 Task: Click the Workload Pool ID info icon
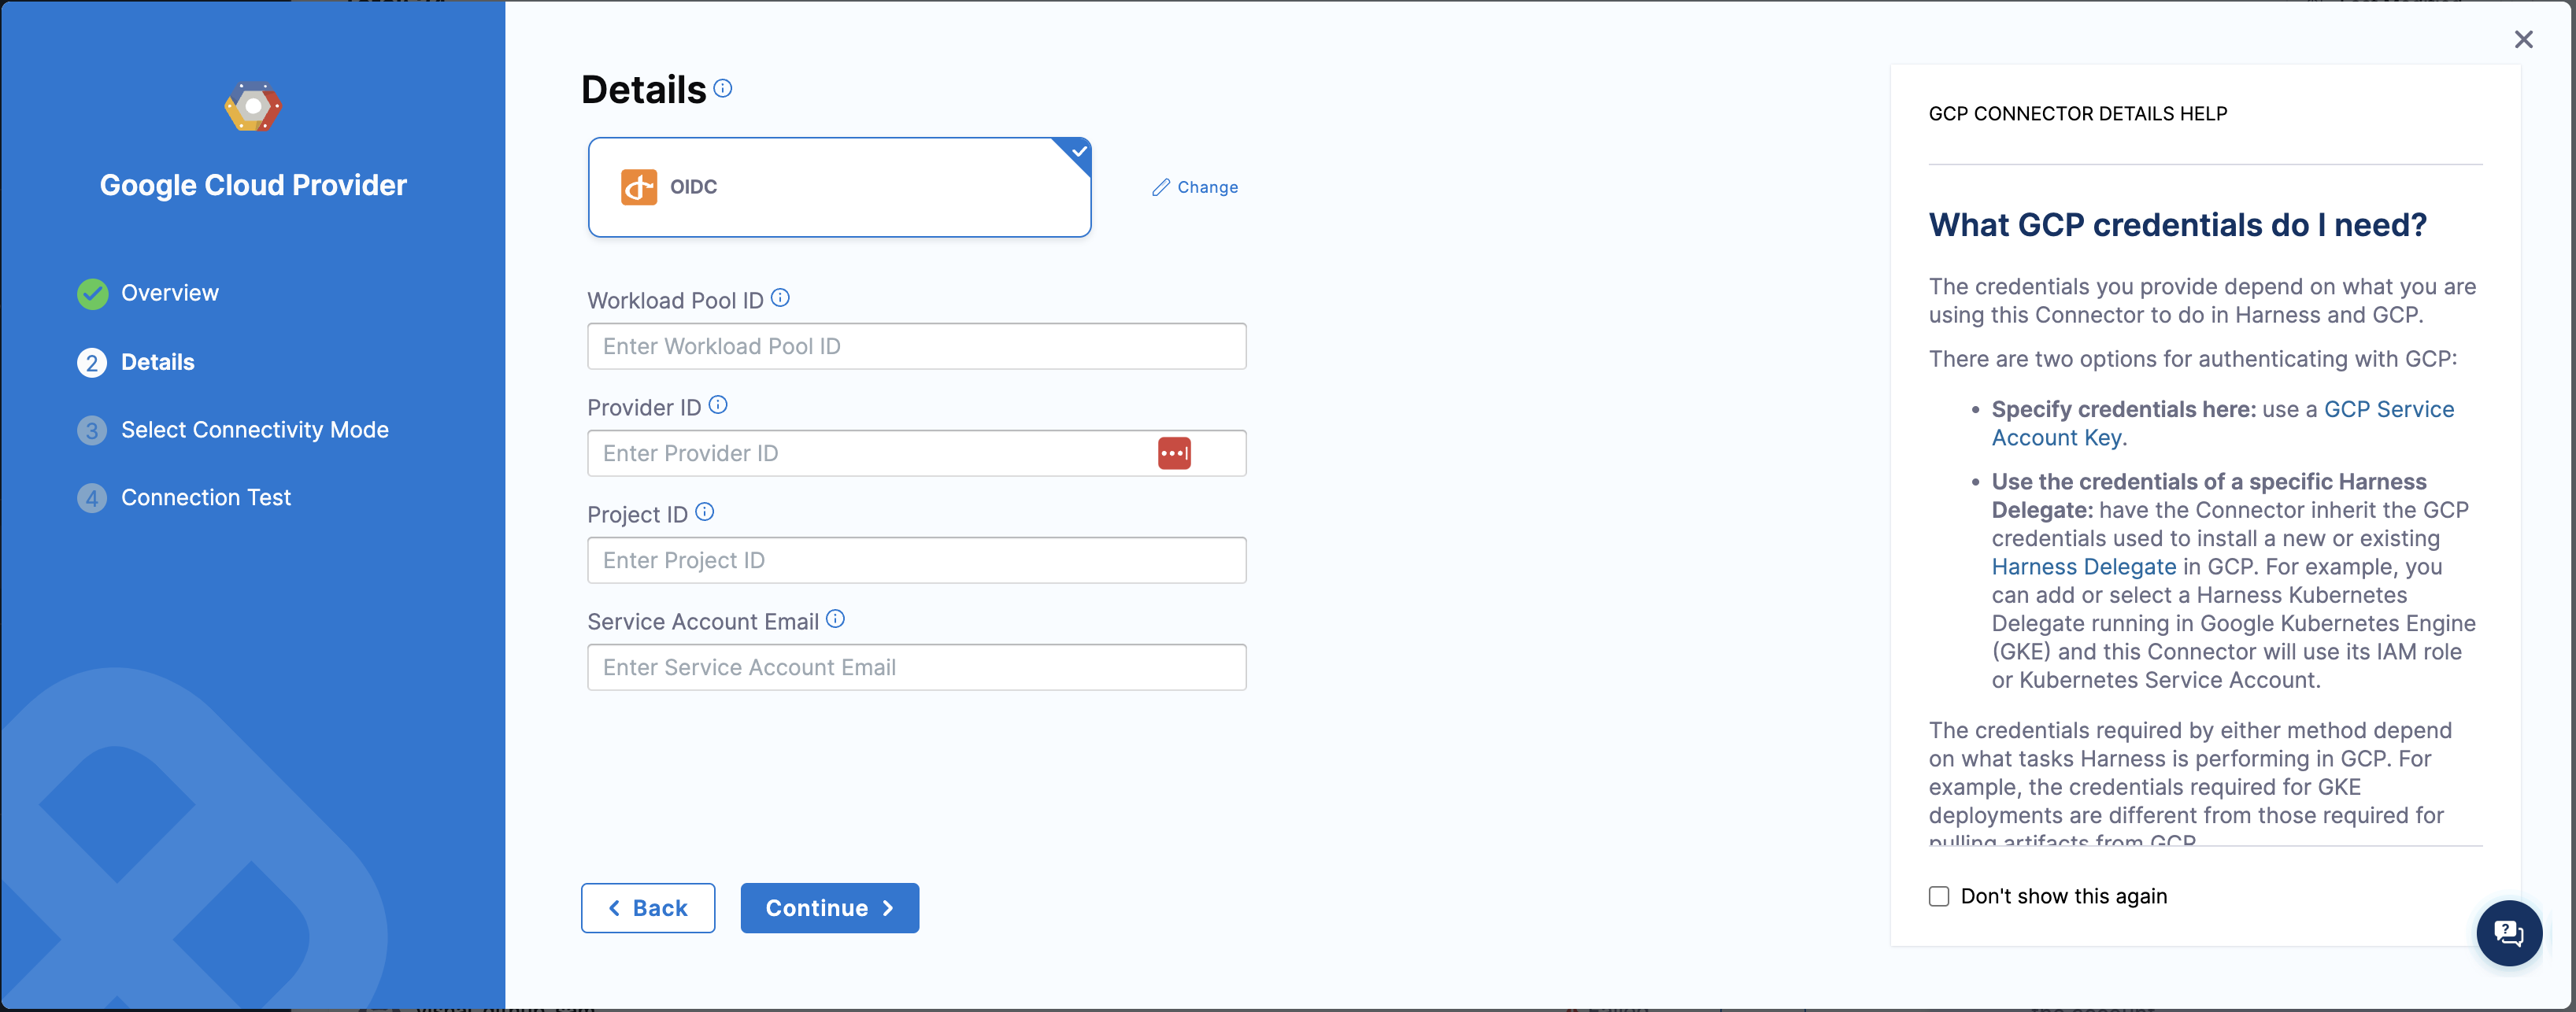780,298
